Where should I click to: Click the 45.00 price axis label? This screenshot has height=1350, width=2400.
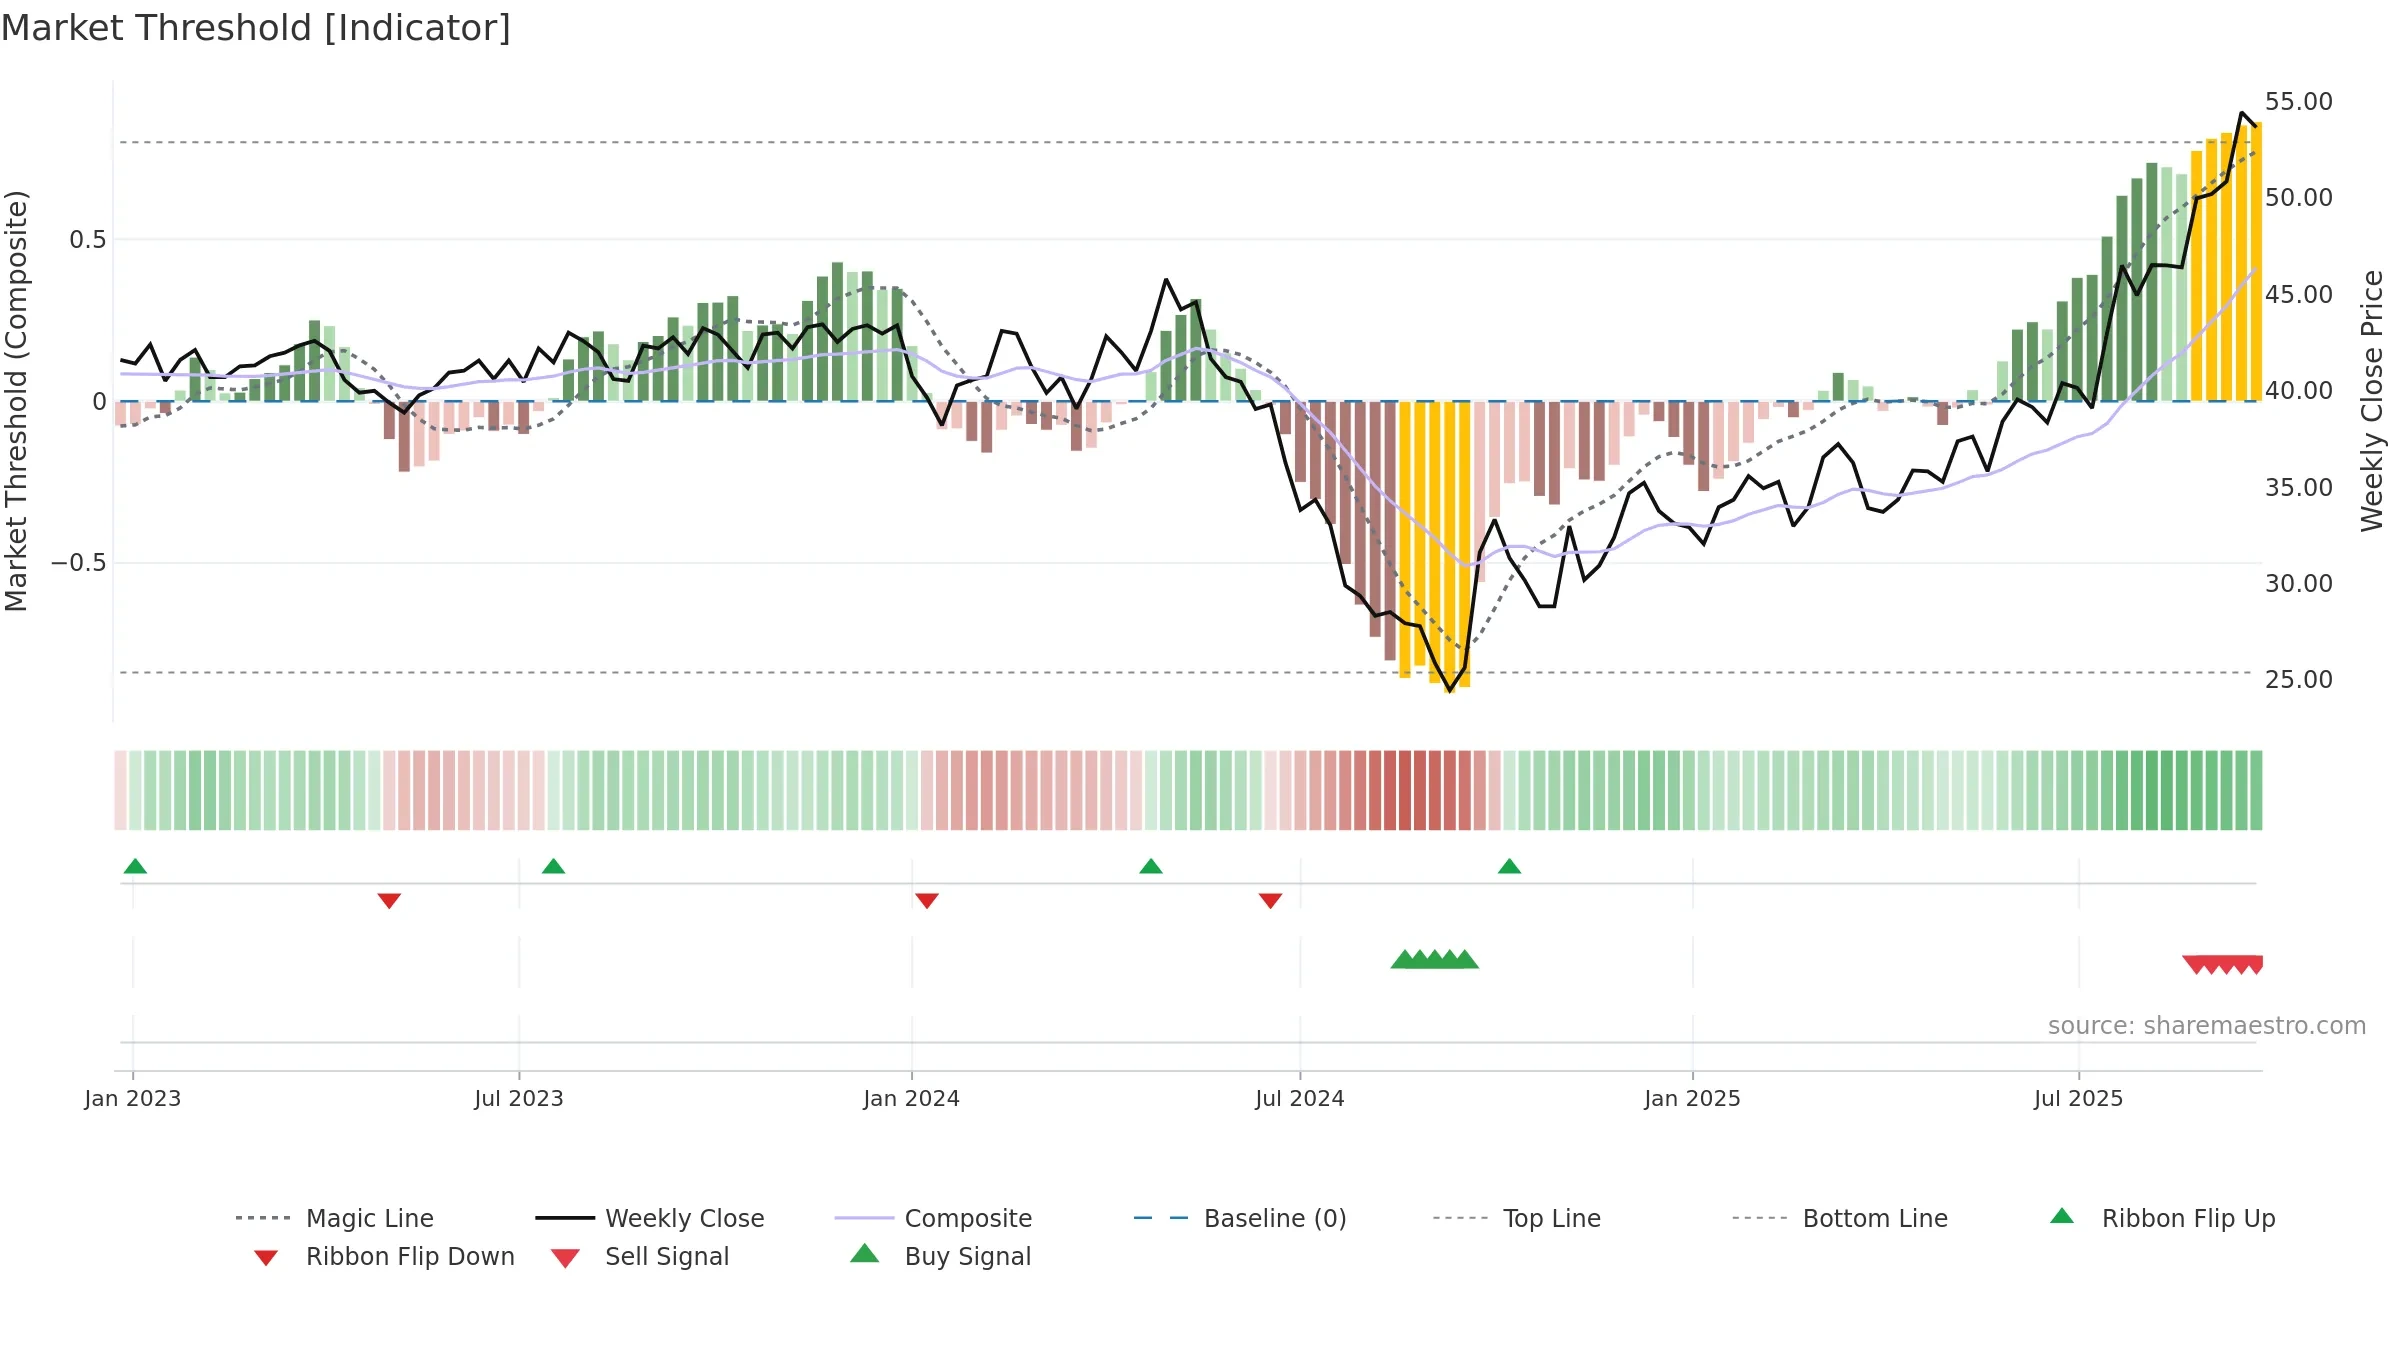[2299, 295]
